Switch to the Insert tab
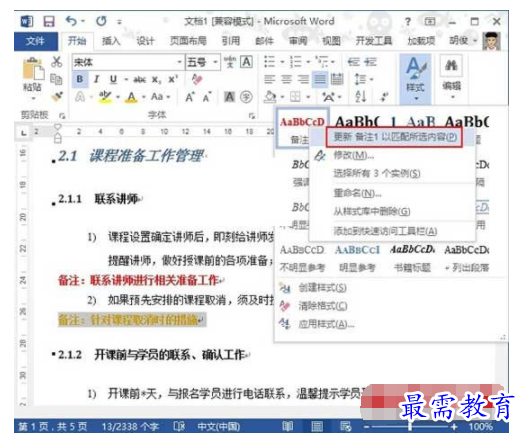The width and height of the screenshot is (523, 438). tap(111, 41)
